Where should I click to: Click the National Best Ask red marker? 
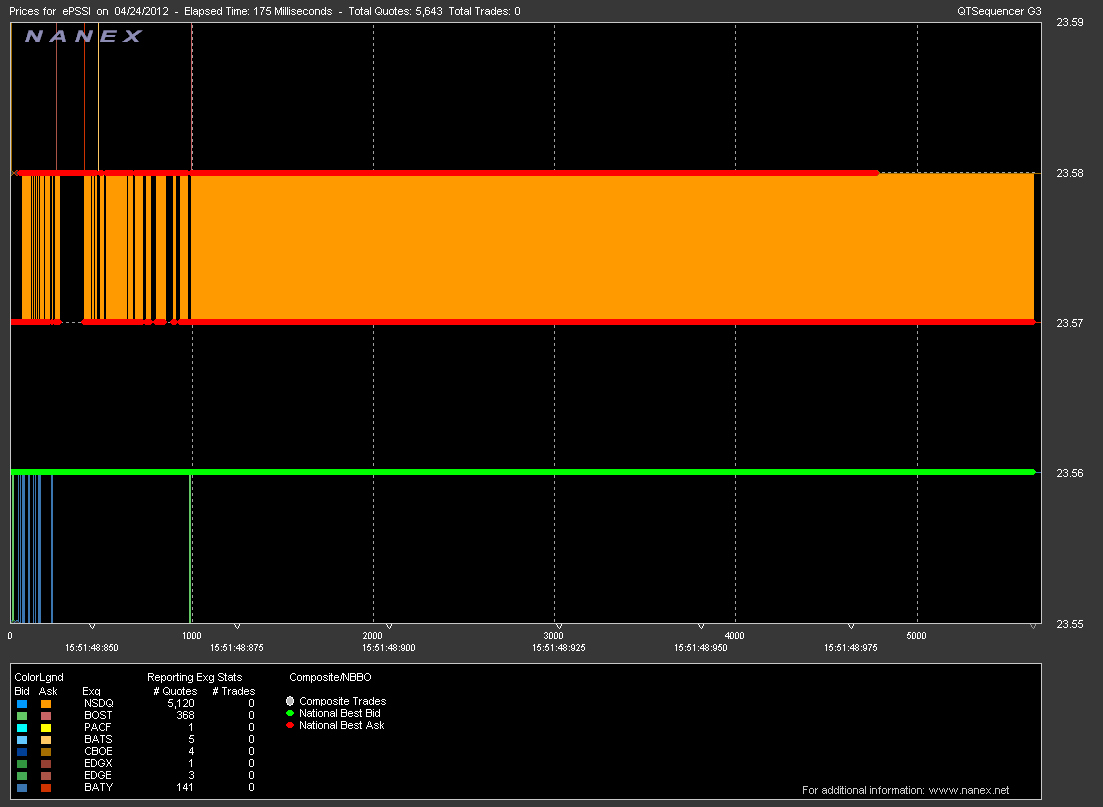pos(290,725)
